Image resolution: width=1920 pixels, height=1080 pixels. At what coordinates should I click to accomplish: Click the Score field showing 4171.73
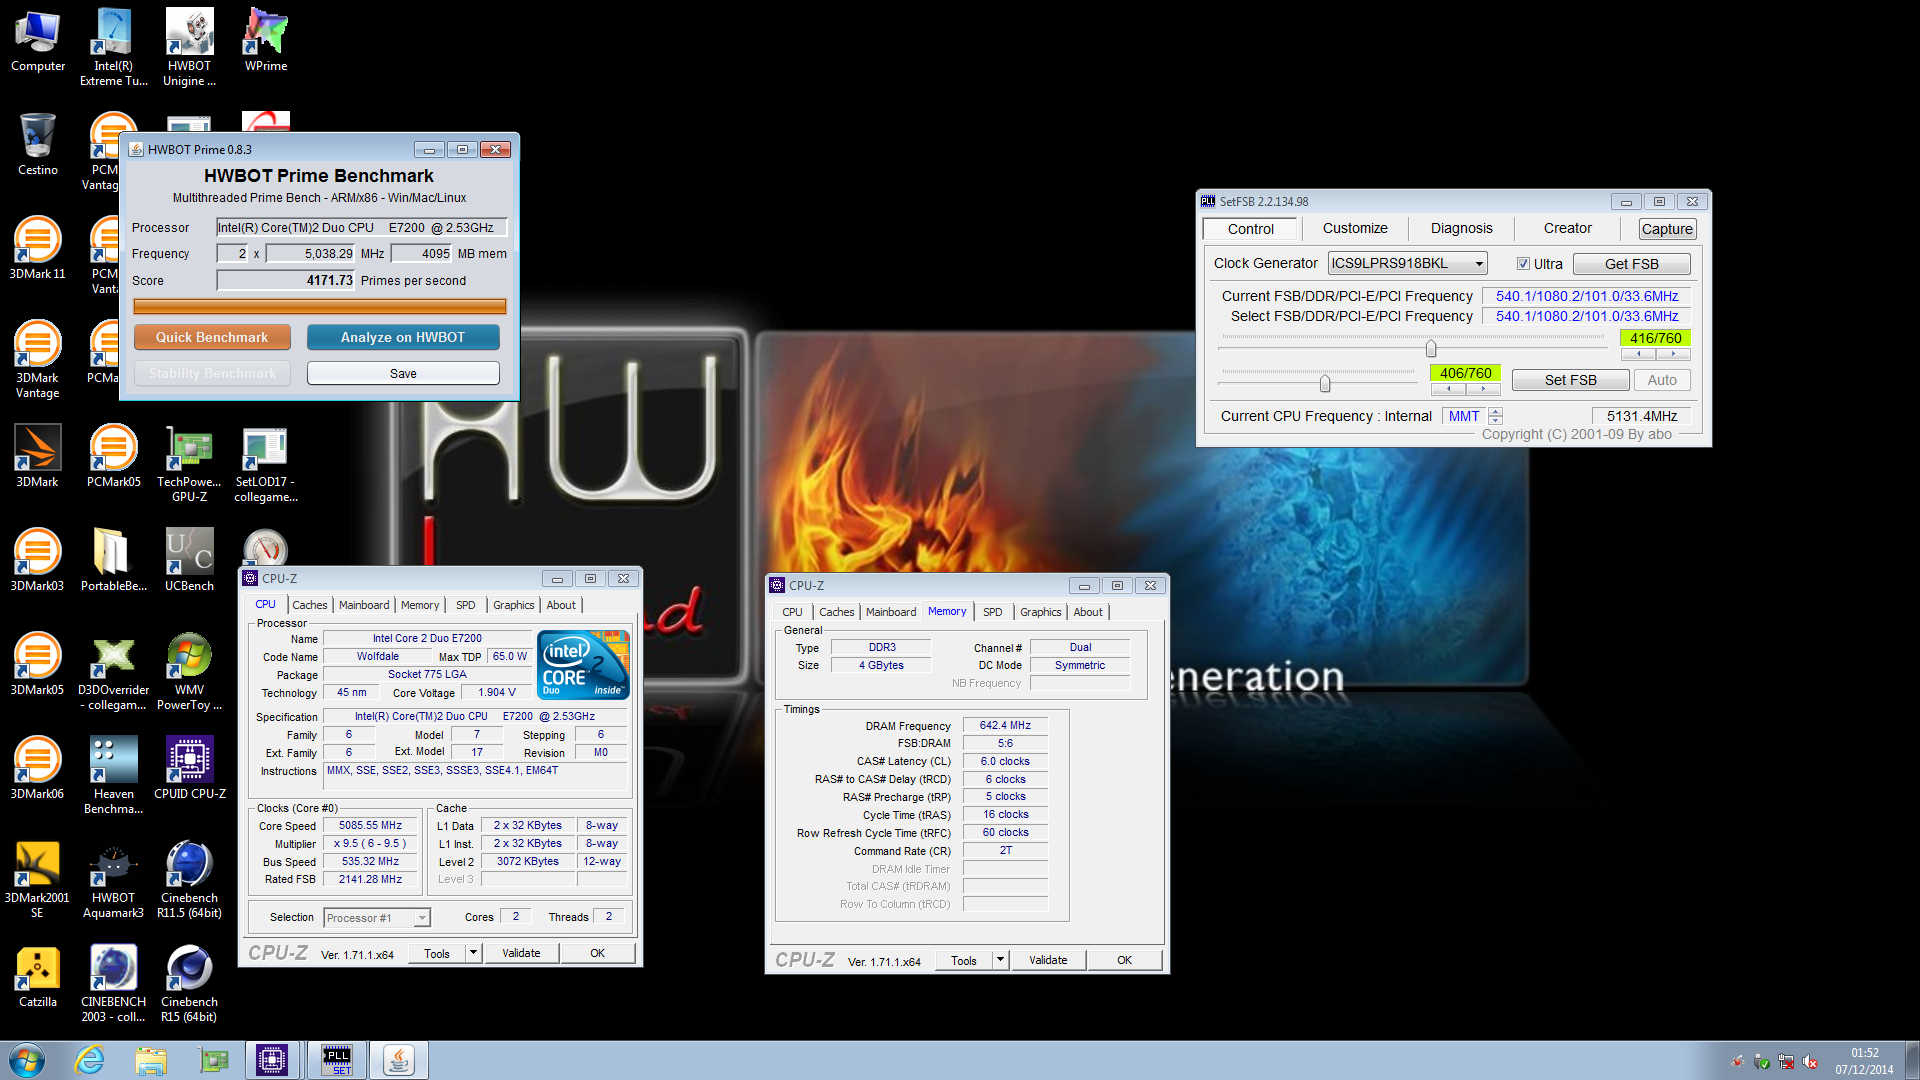(286, 280)
